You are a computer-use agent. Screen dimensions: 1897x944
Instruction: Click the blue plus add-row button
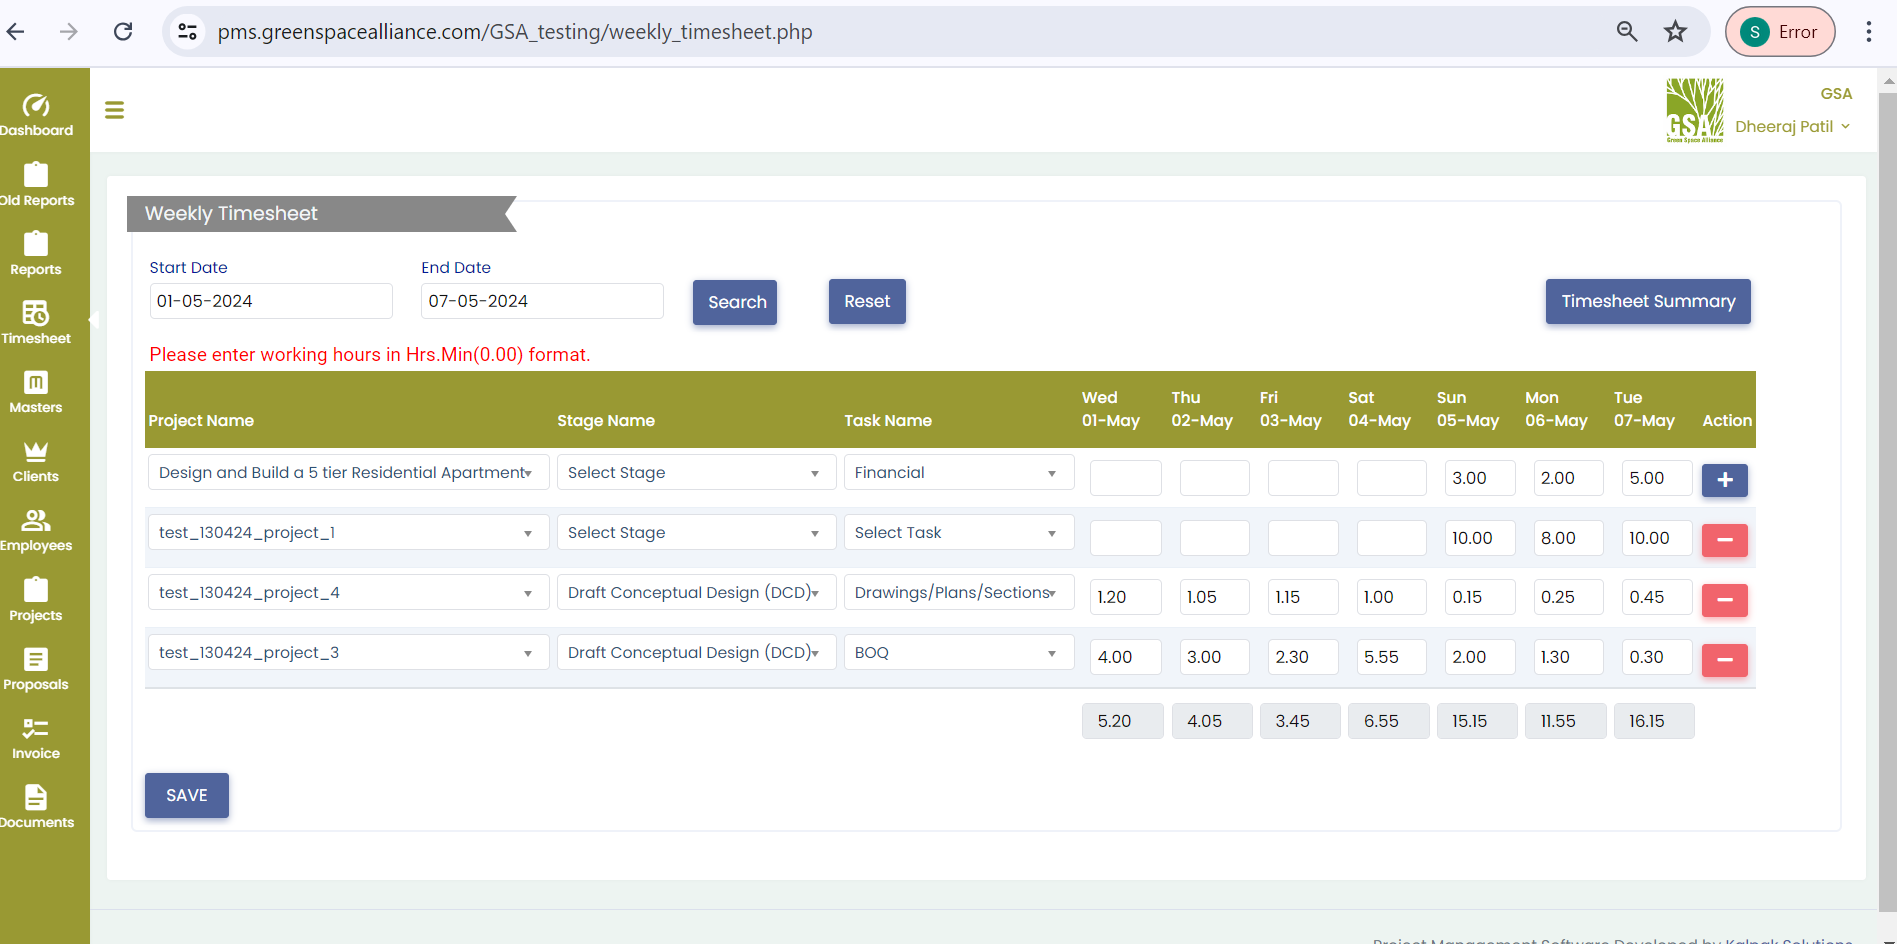[1724, 480]
